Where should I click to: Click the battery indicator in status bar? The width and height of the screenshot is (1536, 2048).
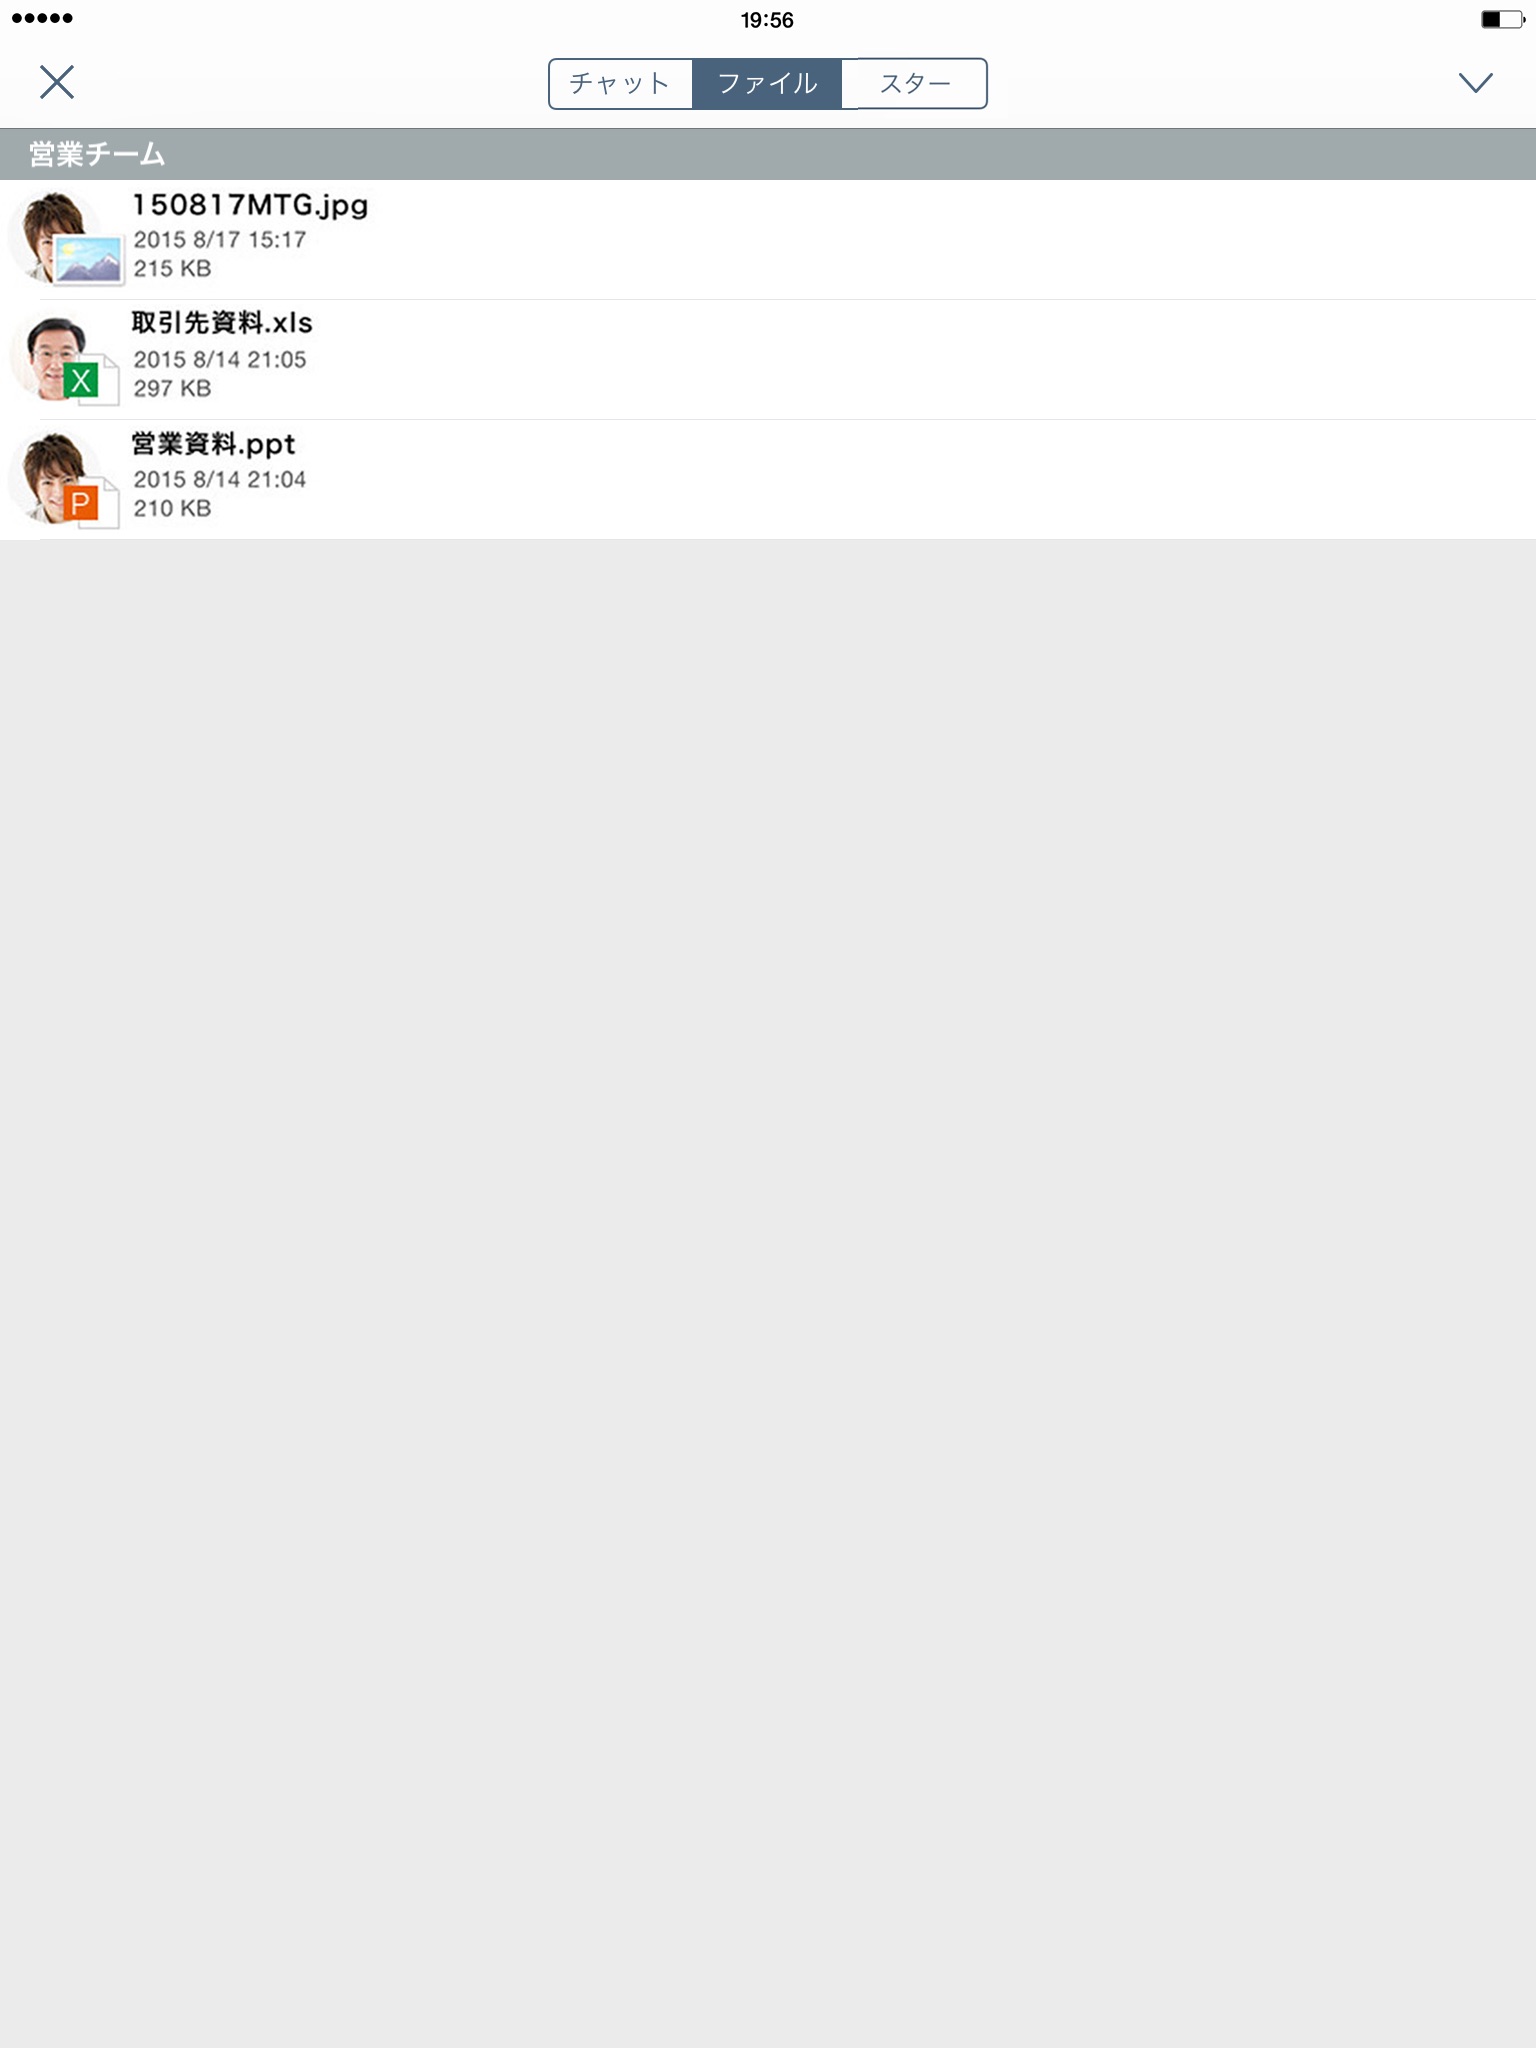[1503, 19]
